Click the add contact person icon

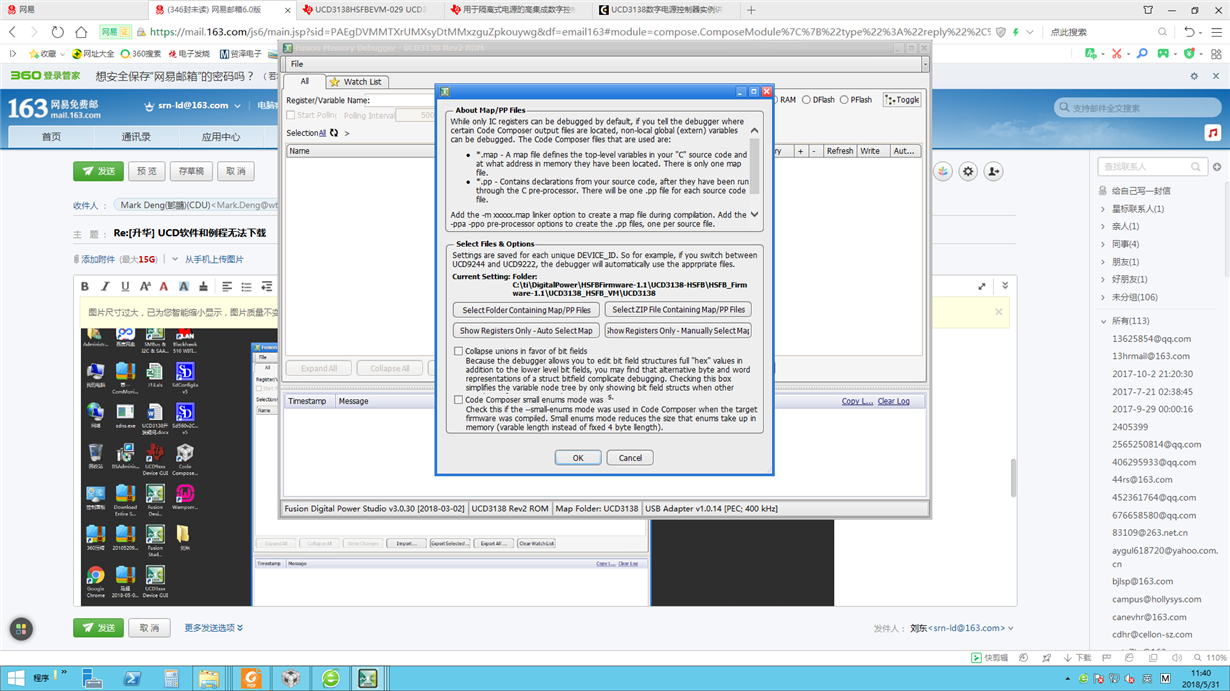993,172
